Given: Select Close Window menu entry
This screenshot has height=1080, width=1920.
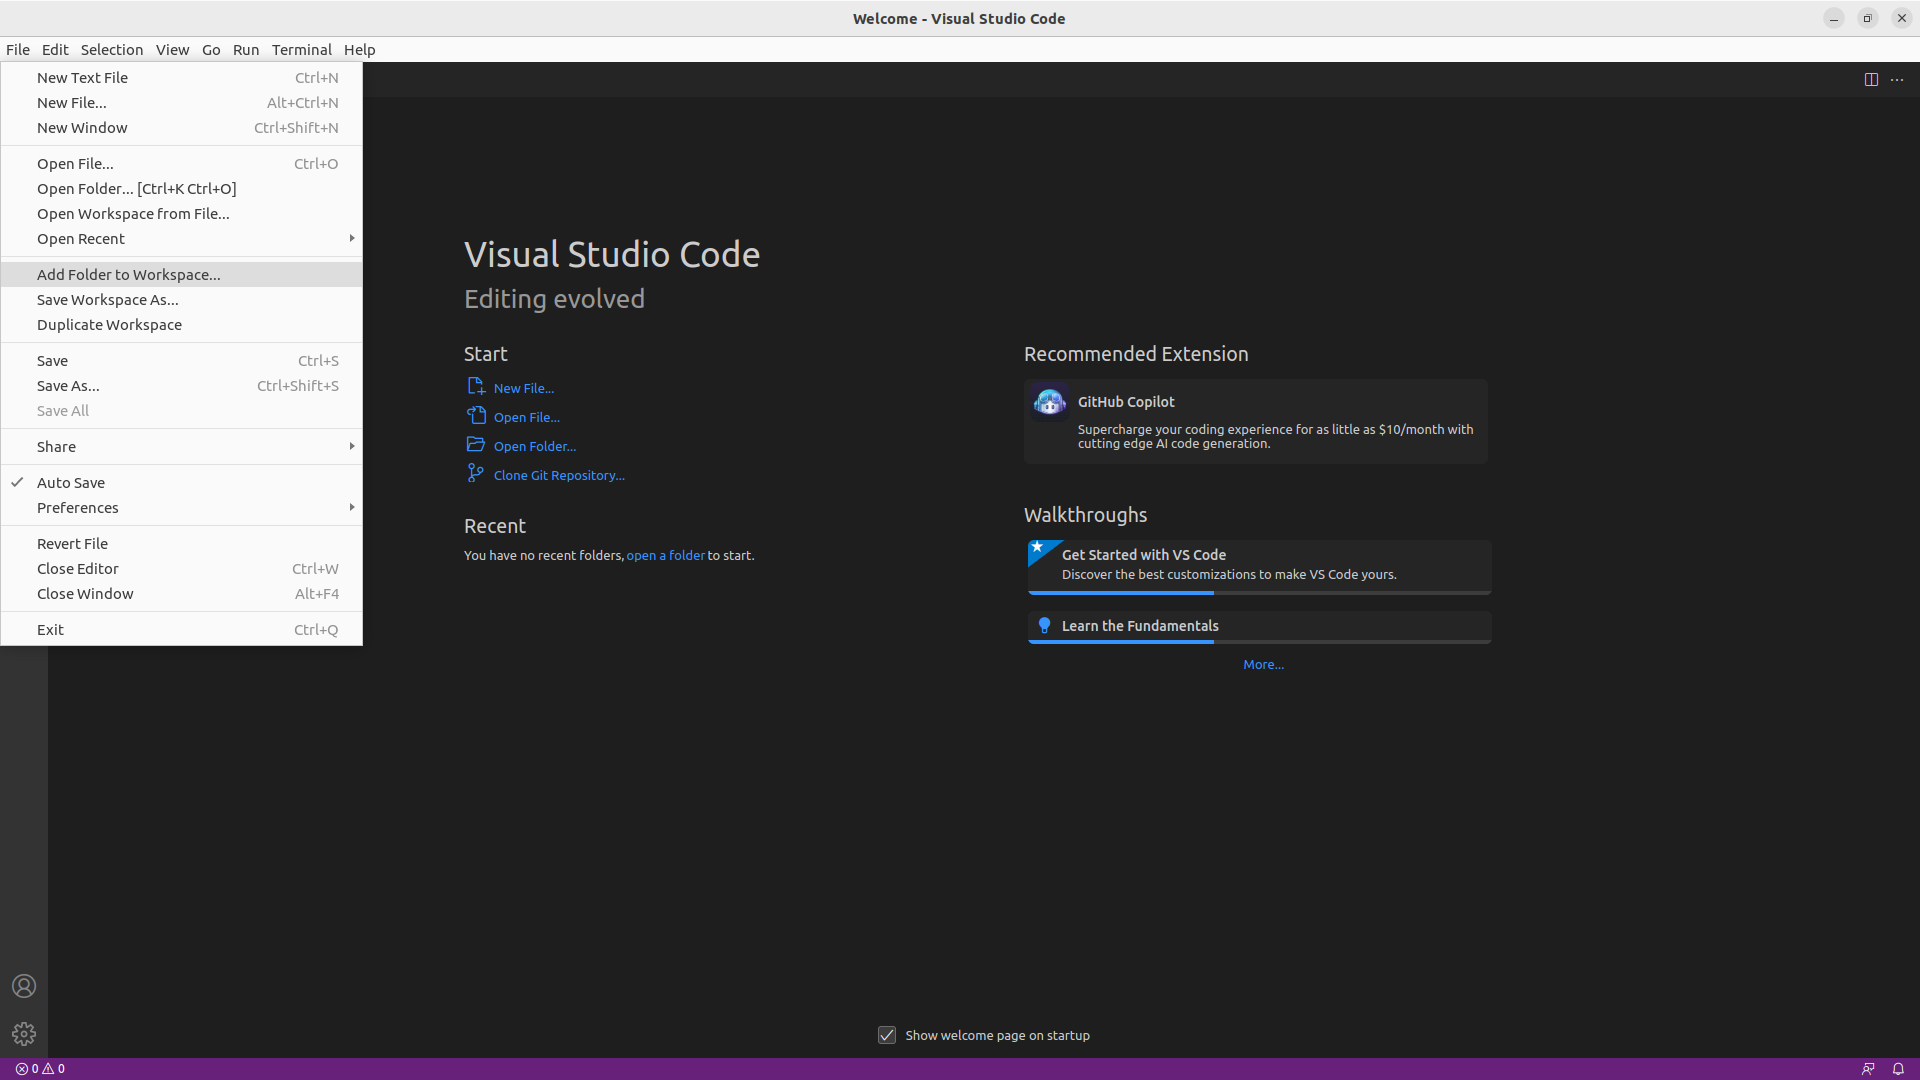Looking at the screenshot, I should tap(181, 594).
